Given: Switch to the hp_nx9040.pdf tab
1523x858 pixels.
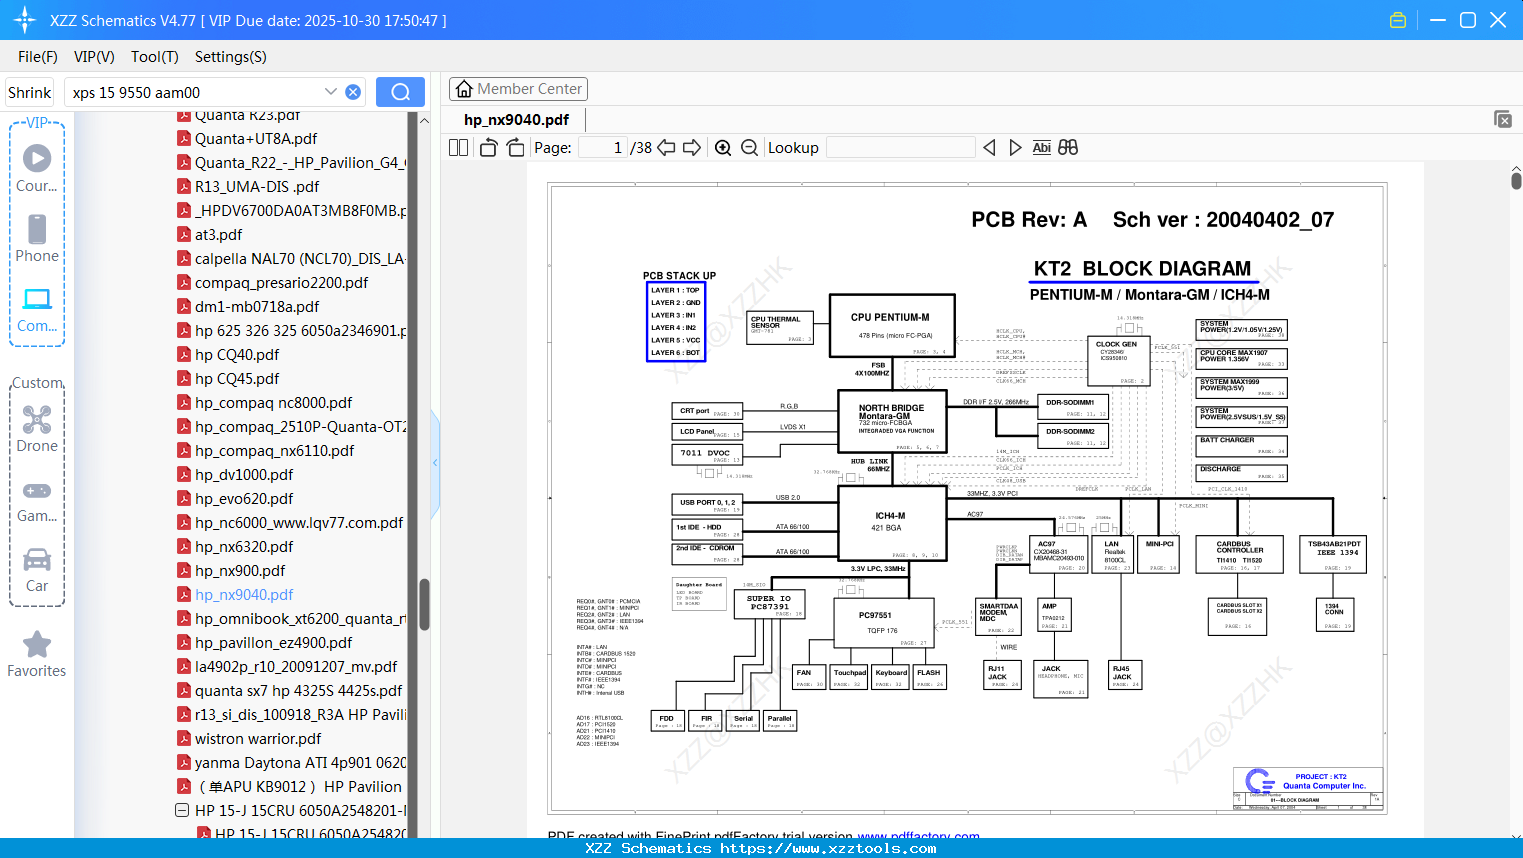Looking at the screenshot, I should 516,119.
